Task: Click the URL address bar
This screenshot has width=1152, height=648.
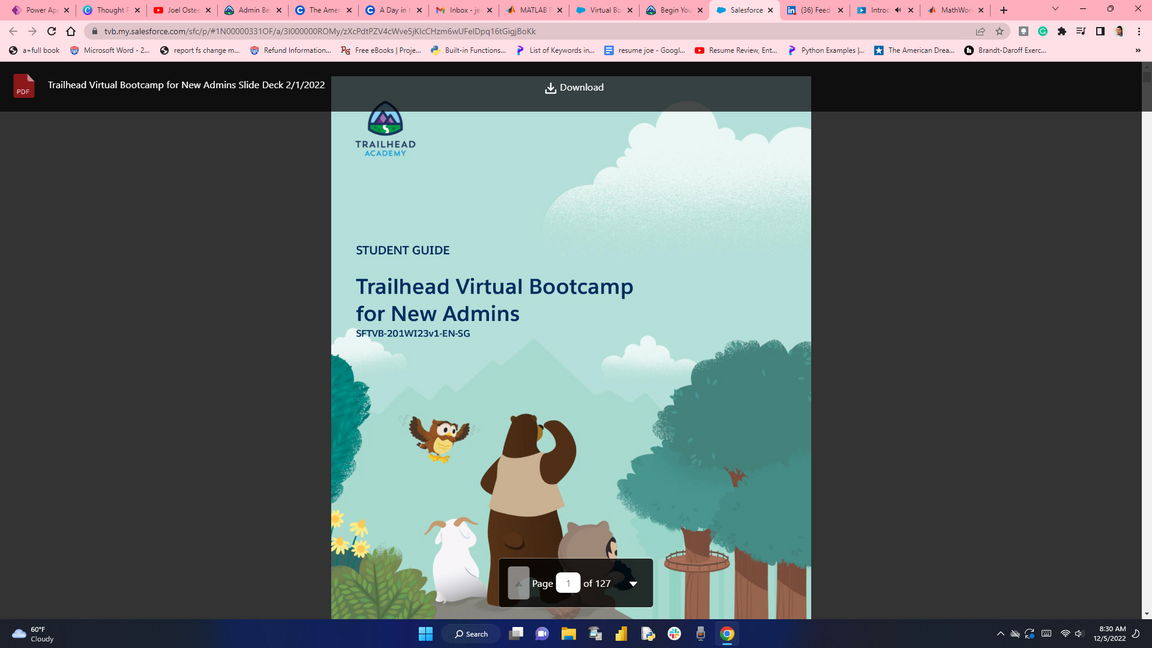Action: (x=529, y=32)
